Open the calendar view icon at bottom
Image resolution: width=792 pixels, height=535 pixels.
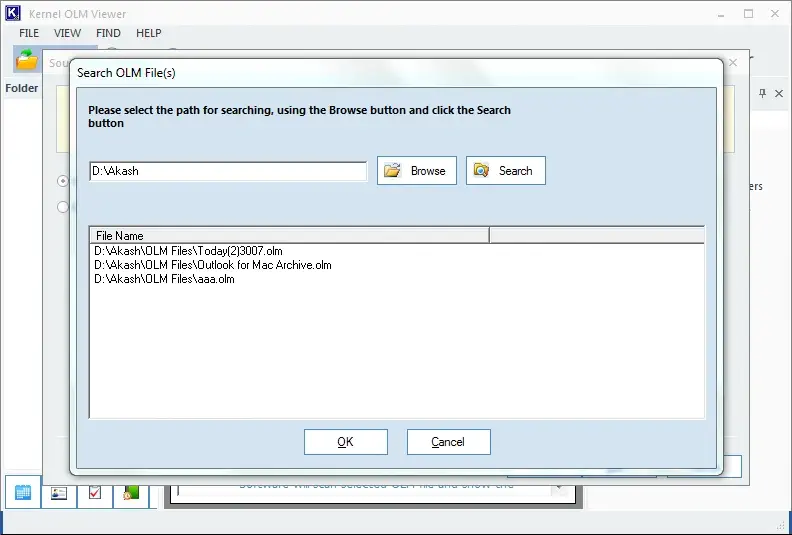pos(23,492)
